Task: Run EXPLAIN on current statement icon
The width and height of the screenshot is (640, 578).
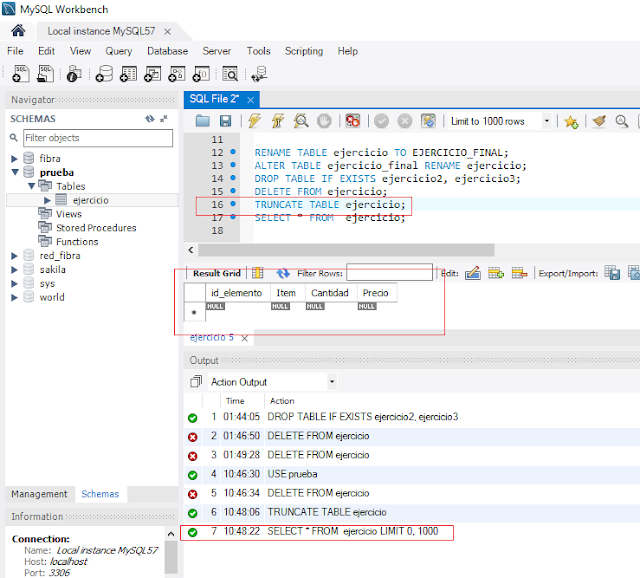Action: coord(301,121)
